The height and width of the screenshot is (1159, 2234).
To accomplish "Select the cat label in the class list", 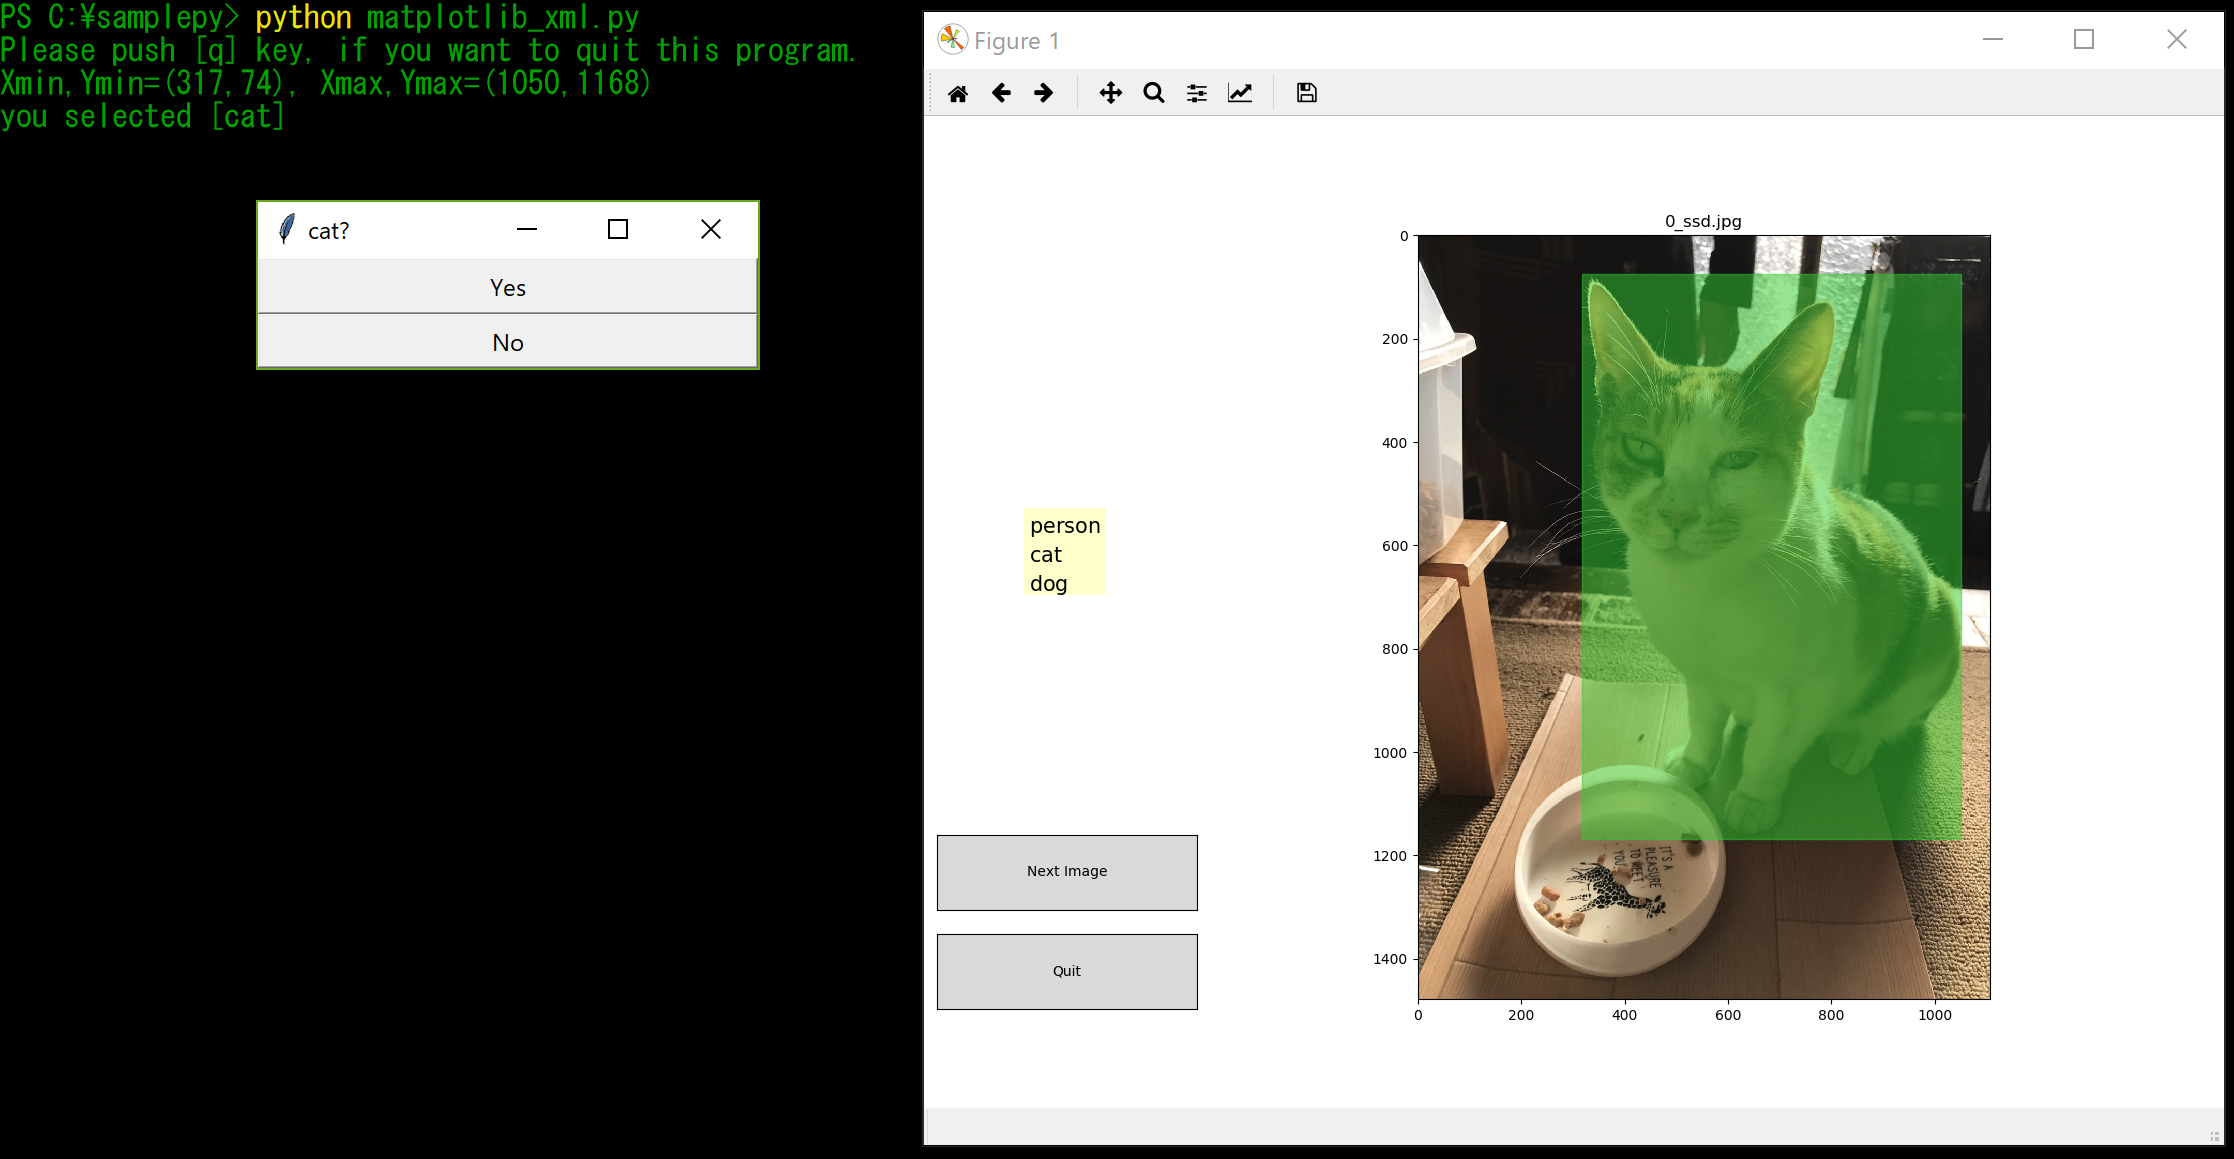I will (1046, 554).
